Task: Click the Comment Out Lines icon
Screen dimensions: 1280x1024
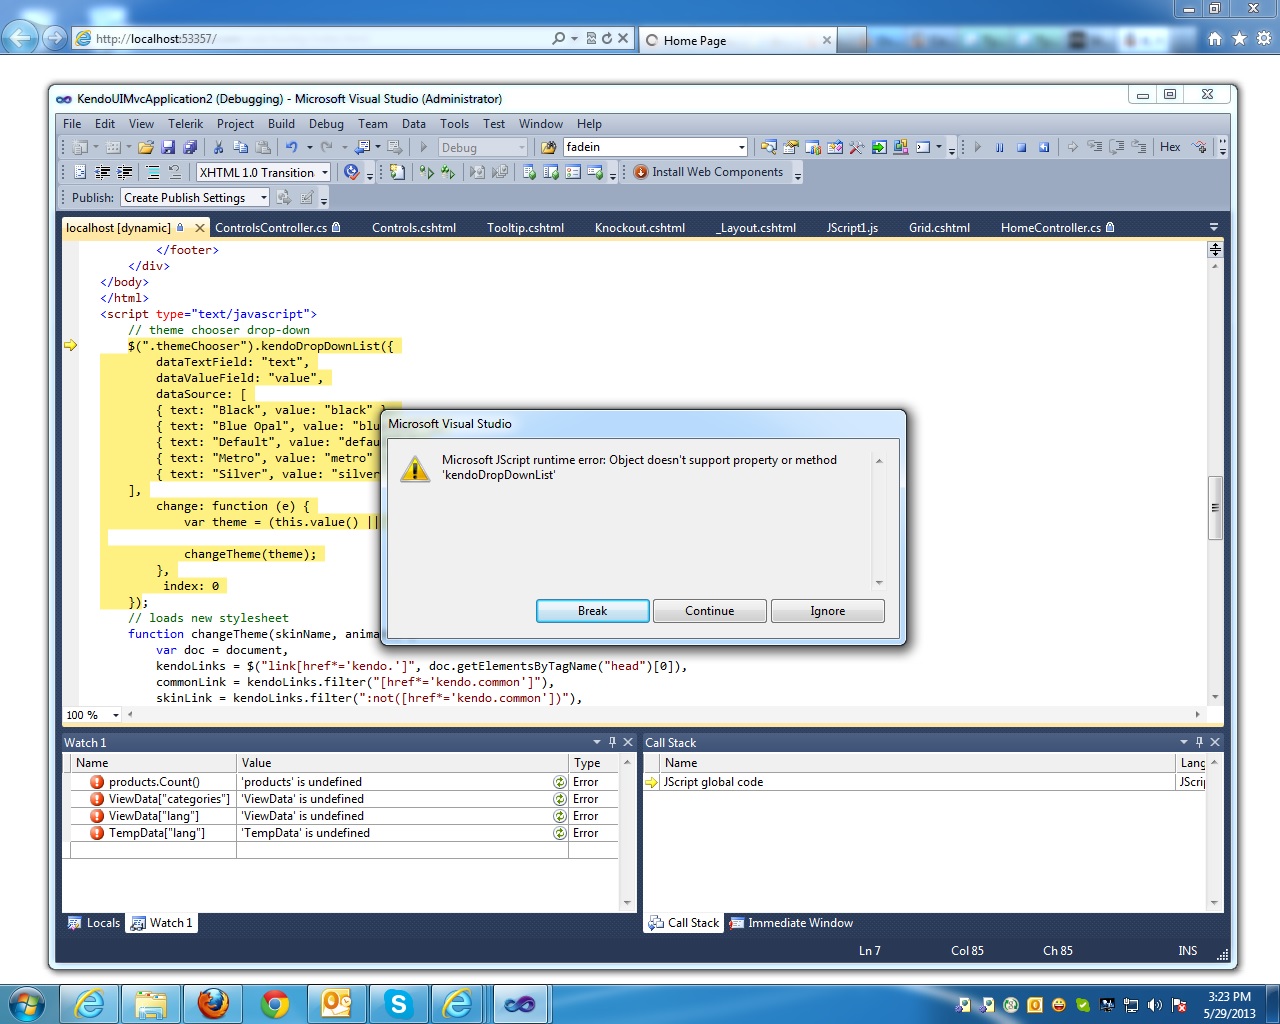Action: pyautogui.click(x=153, y=172)
